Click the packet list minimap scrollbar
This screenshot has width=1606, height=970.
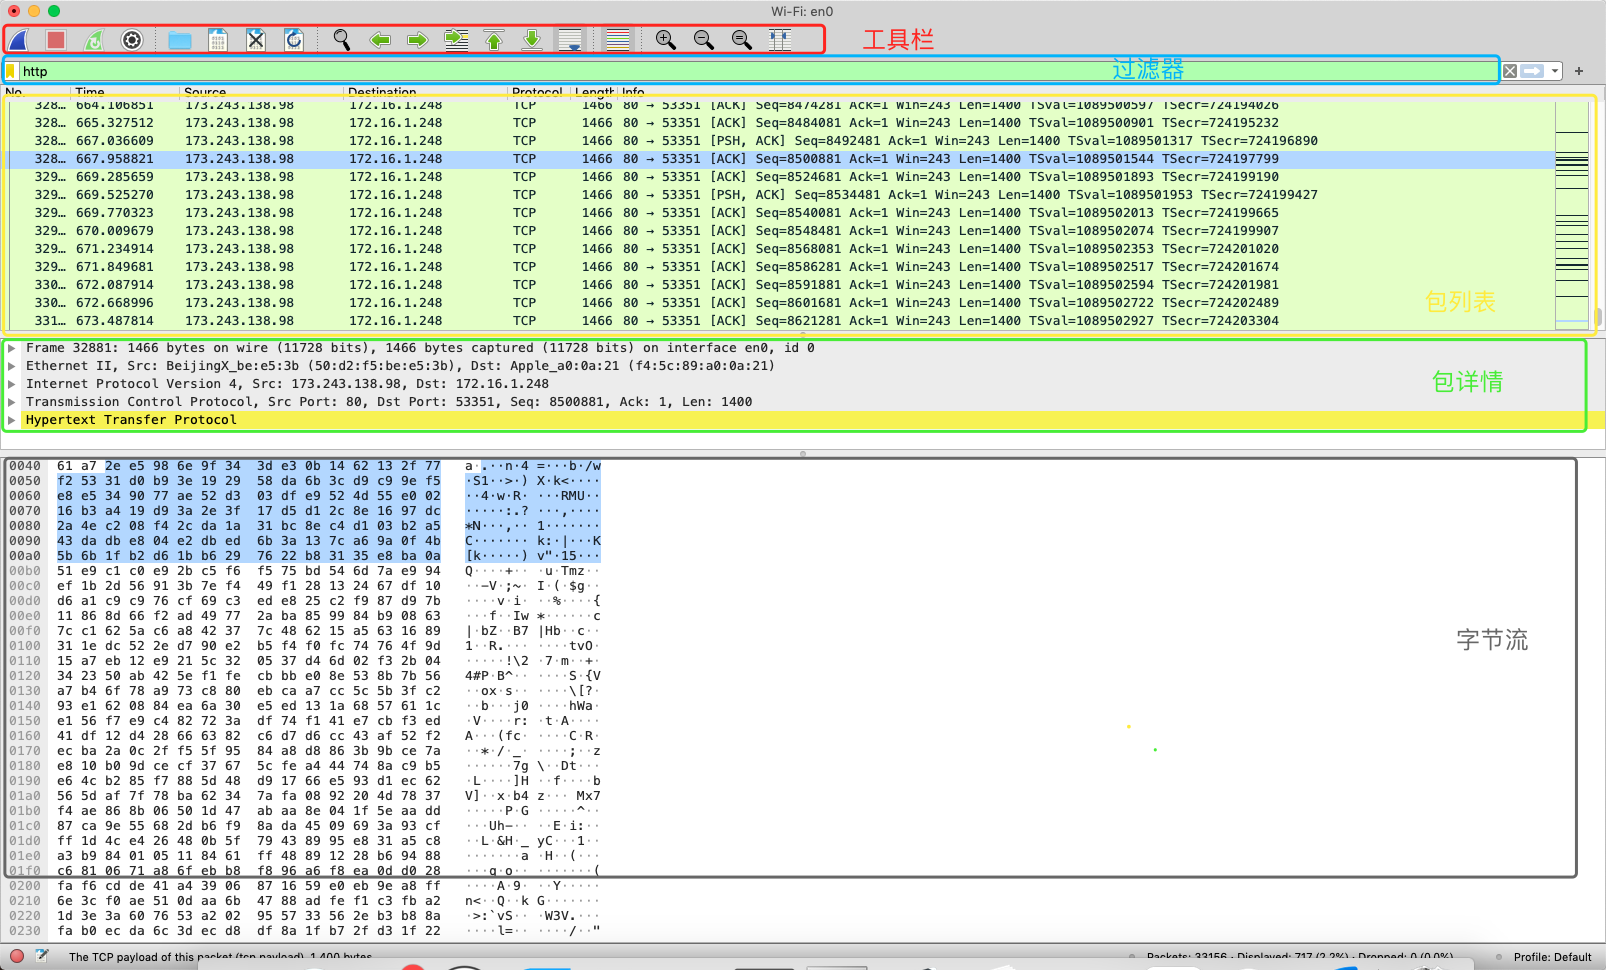pos(1572,215)
